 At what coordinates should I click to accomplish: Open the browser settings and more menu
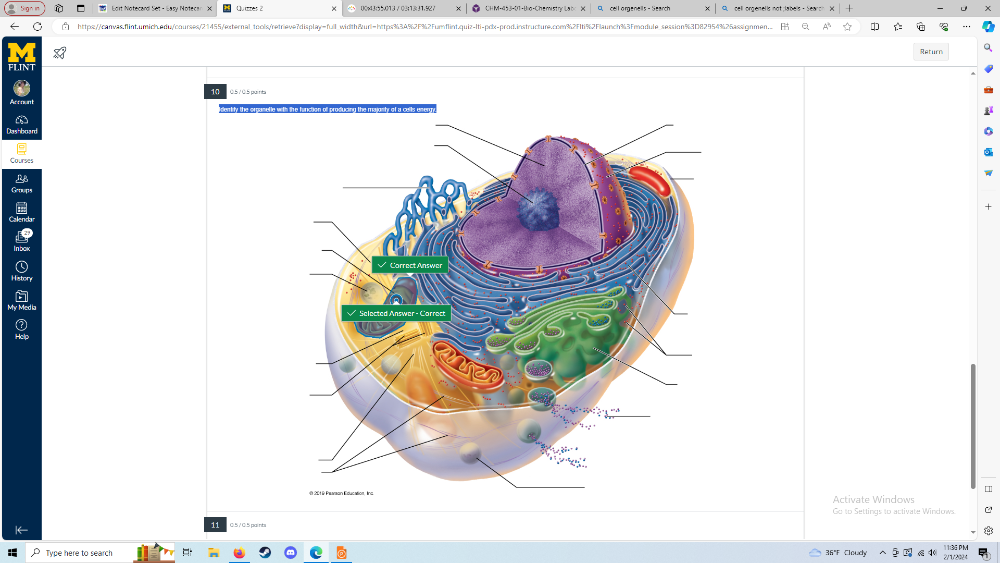[966, 27]
